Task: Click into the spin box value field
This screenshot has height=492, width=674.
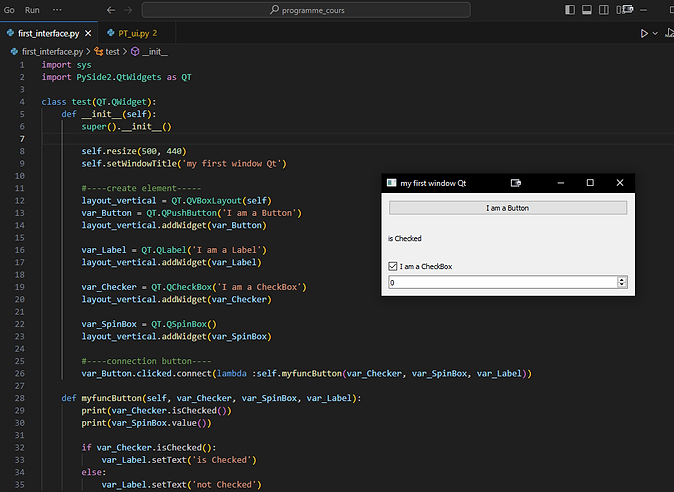Action: point(503,282)
